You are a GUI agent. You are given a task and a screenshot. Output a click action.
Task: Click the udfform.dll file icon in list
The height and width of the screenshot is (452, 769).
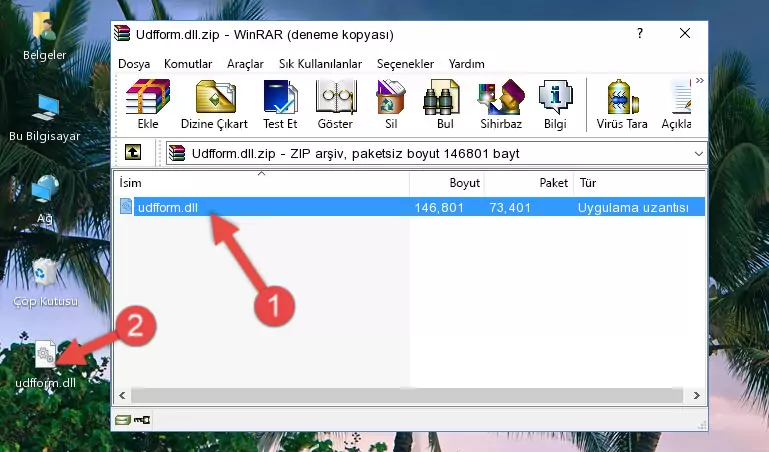[x=126, y=206]
